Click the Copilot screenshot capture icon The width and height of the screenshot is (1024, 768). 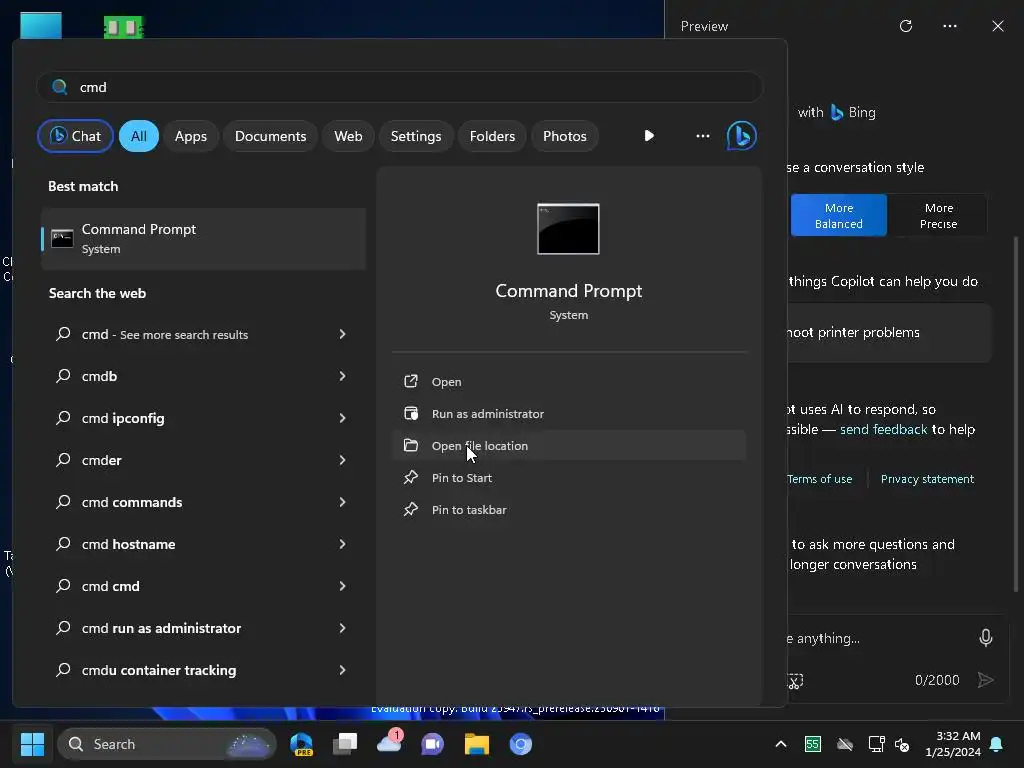point(795,680)
